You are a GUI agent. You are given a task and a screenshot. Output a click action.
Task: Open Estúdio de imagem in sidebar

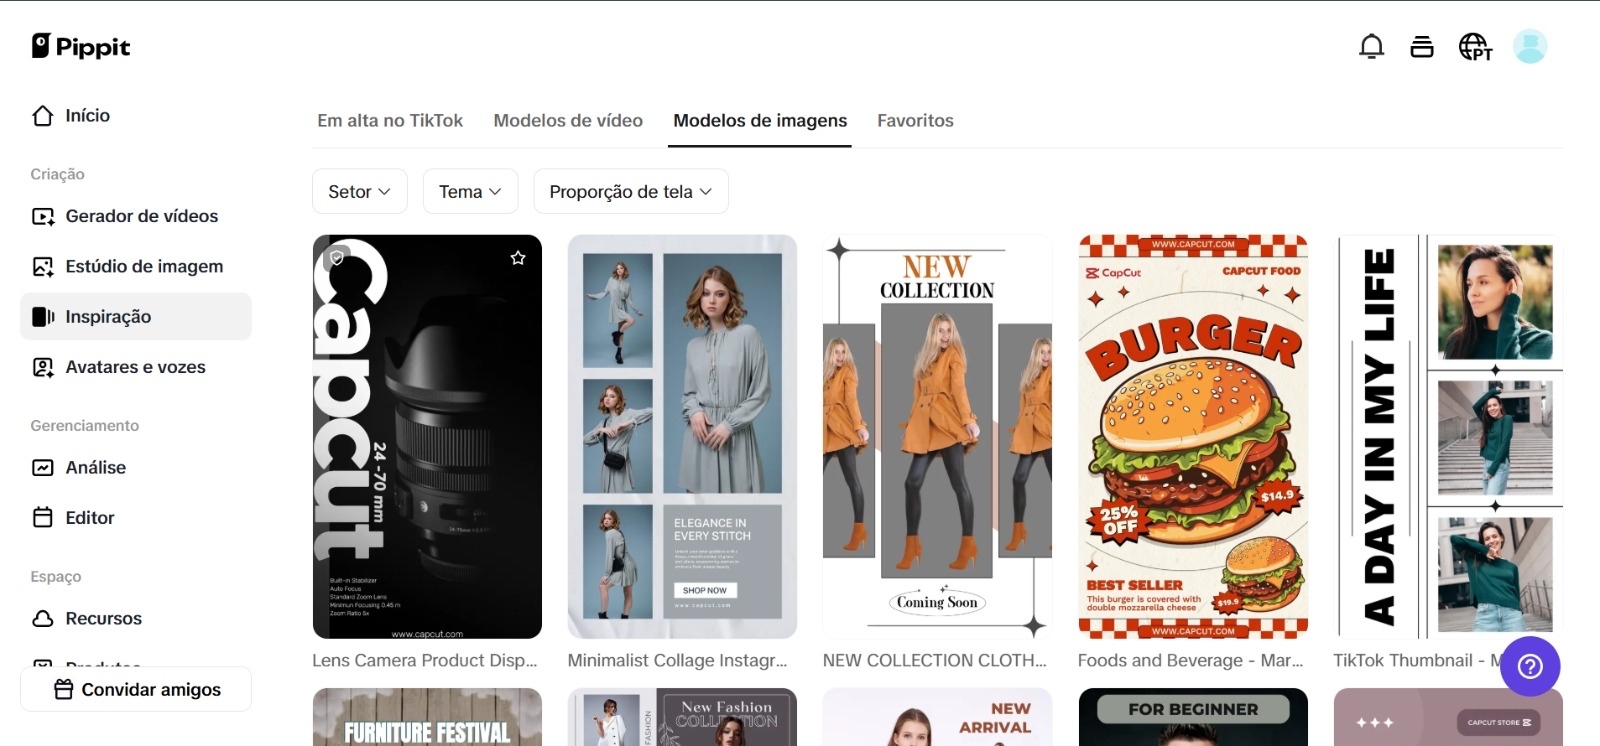pyautogui.click(x=144, y=266)
